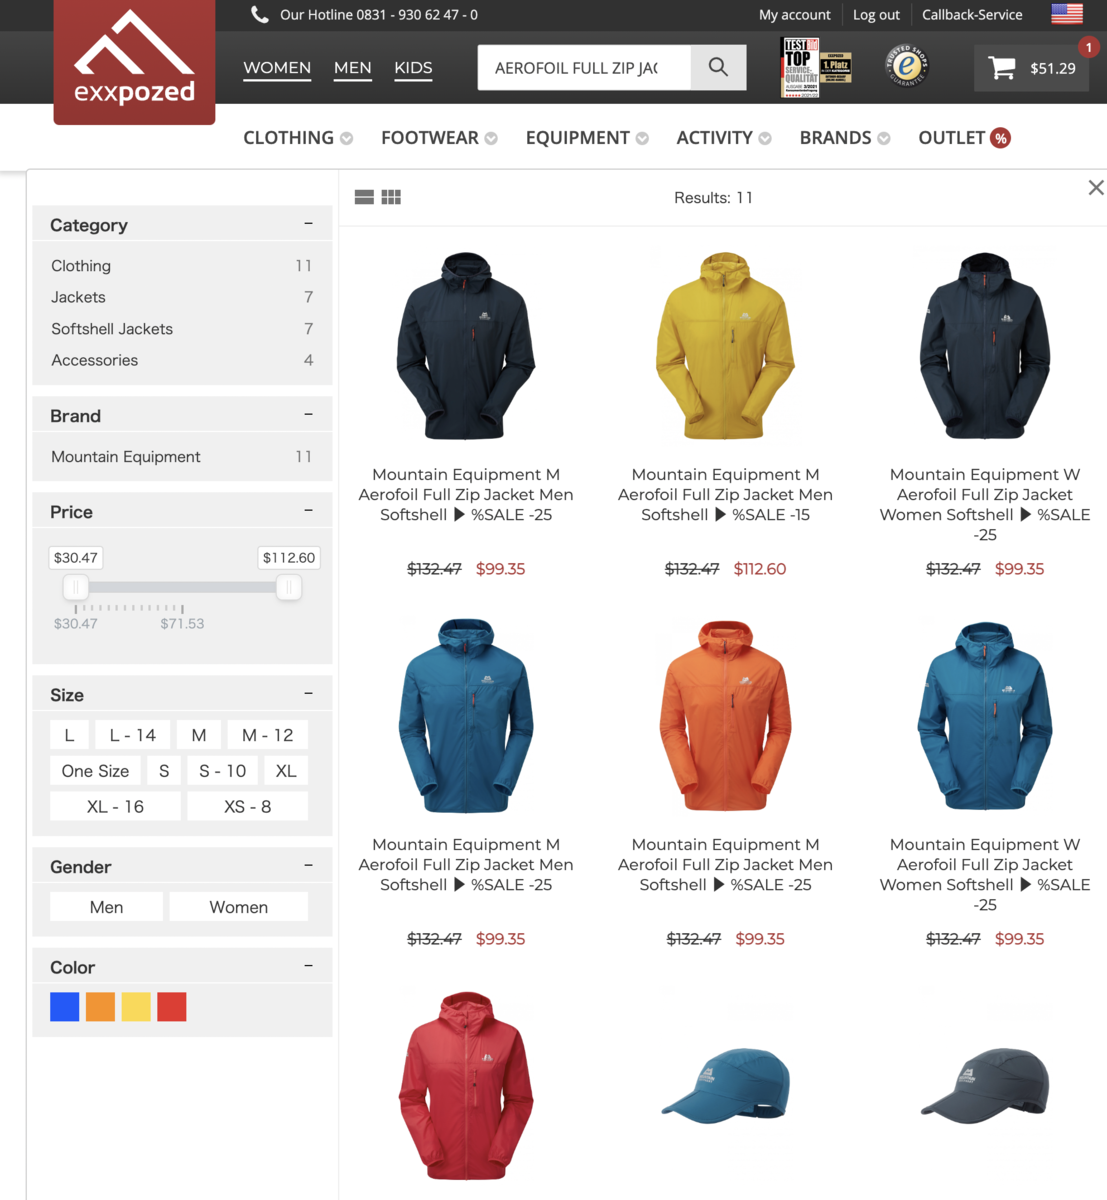The image size is (1107, 1200).
Task: Open the orange Aerofoil jacket thumbnail
Action: pyautogui.click(x=725, y=716)
